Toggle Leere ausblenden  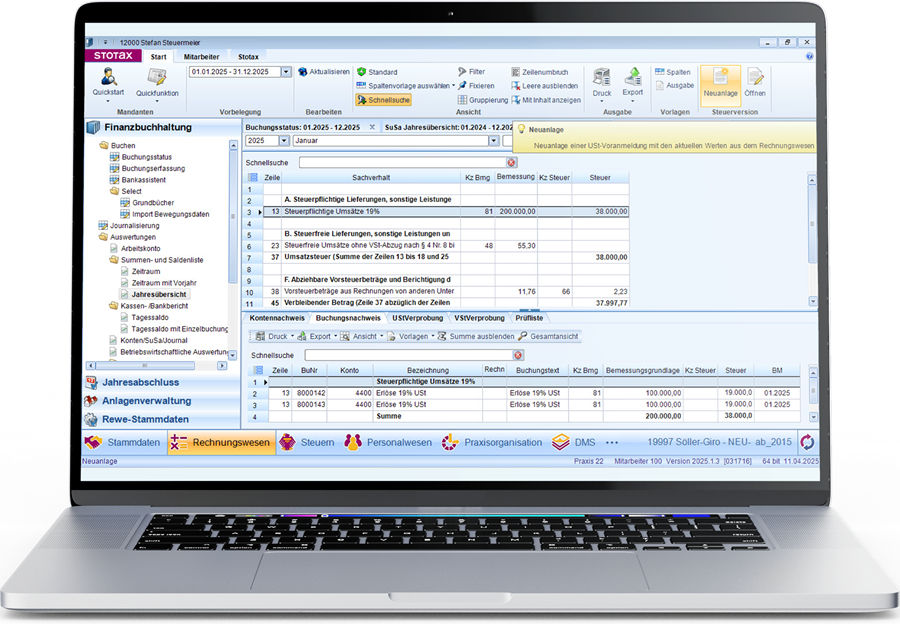click(544, 86)
